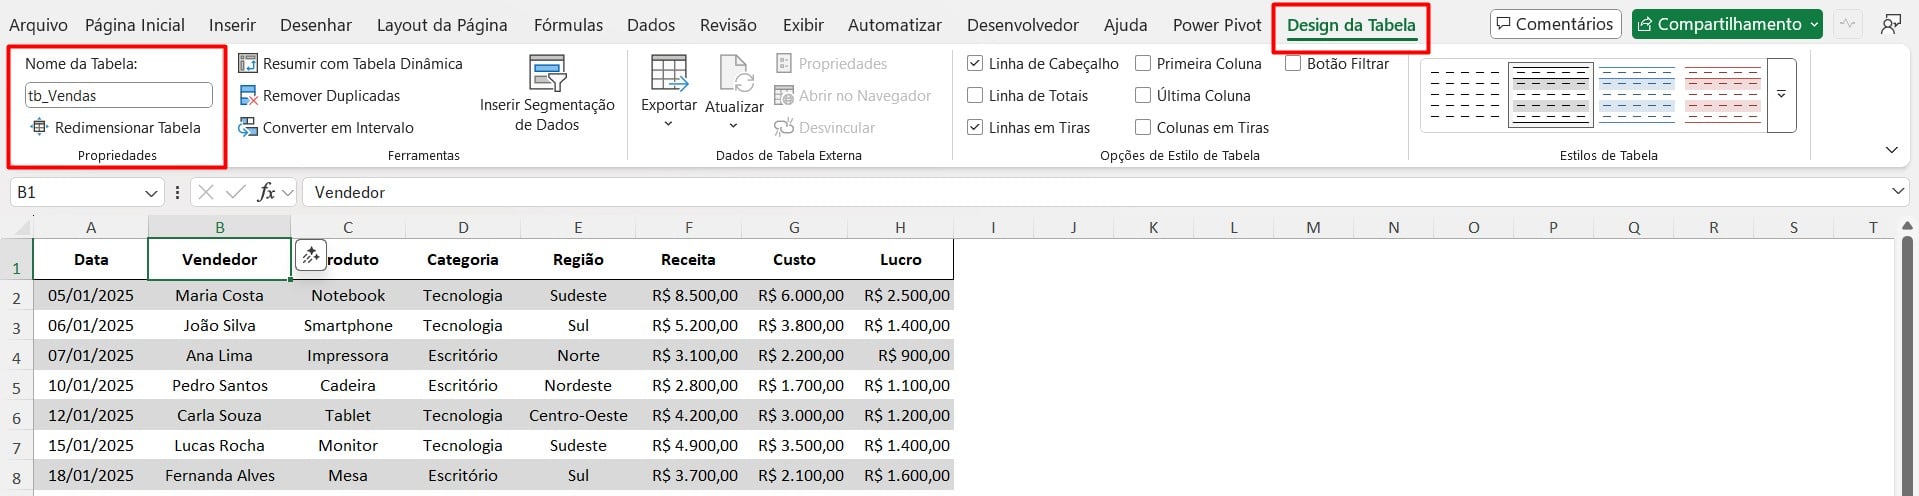The width and height of the screenshot is (1919, 496).
Task: Enable Linha de Totais checkbox
Action: coord(975,96)
